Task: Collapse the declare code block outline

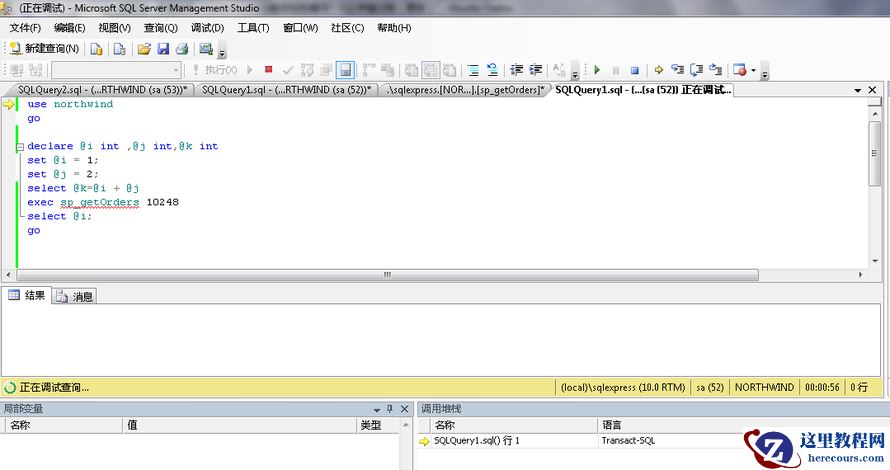Action: pyautogui.click(x=20, y=146)
